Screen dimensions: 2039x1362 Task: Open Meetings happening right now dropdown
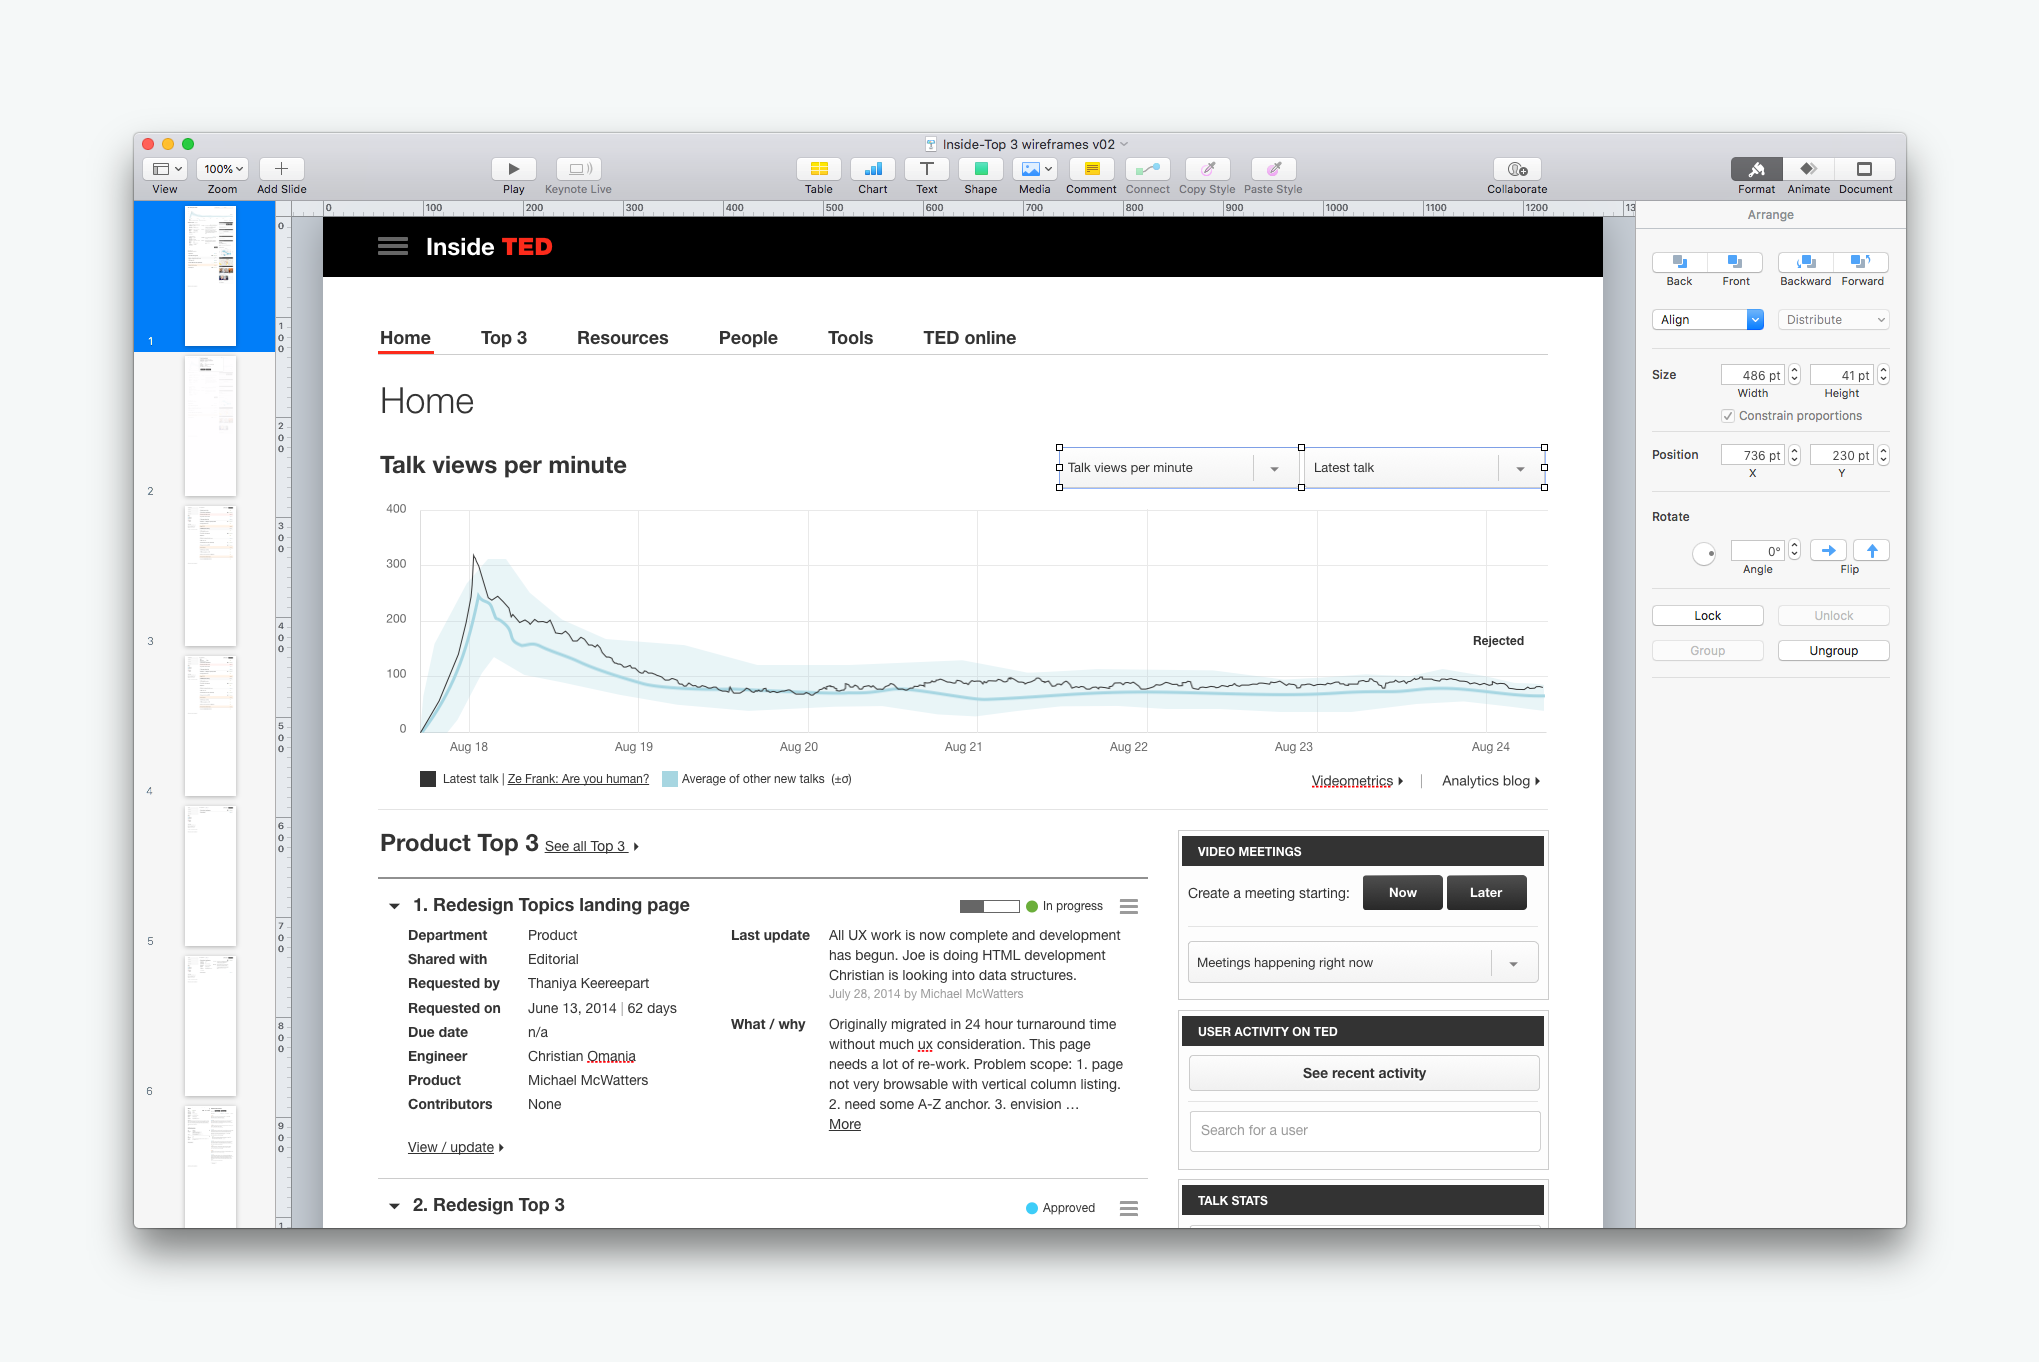click(x=1364, y=963)
